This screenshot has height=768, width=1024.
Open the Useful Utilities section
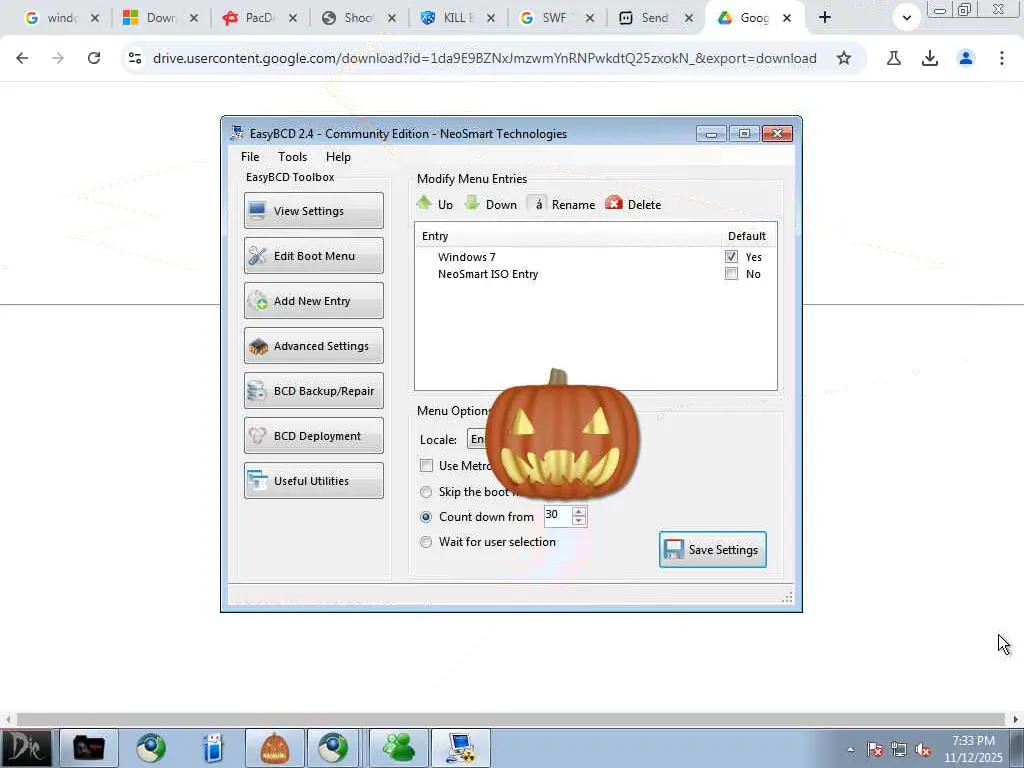pos(313,481)
